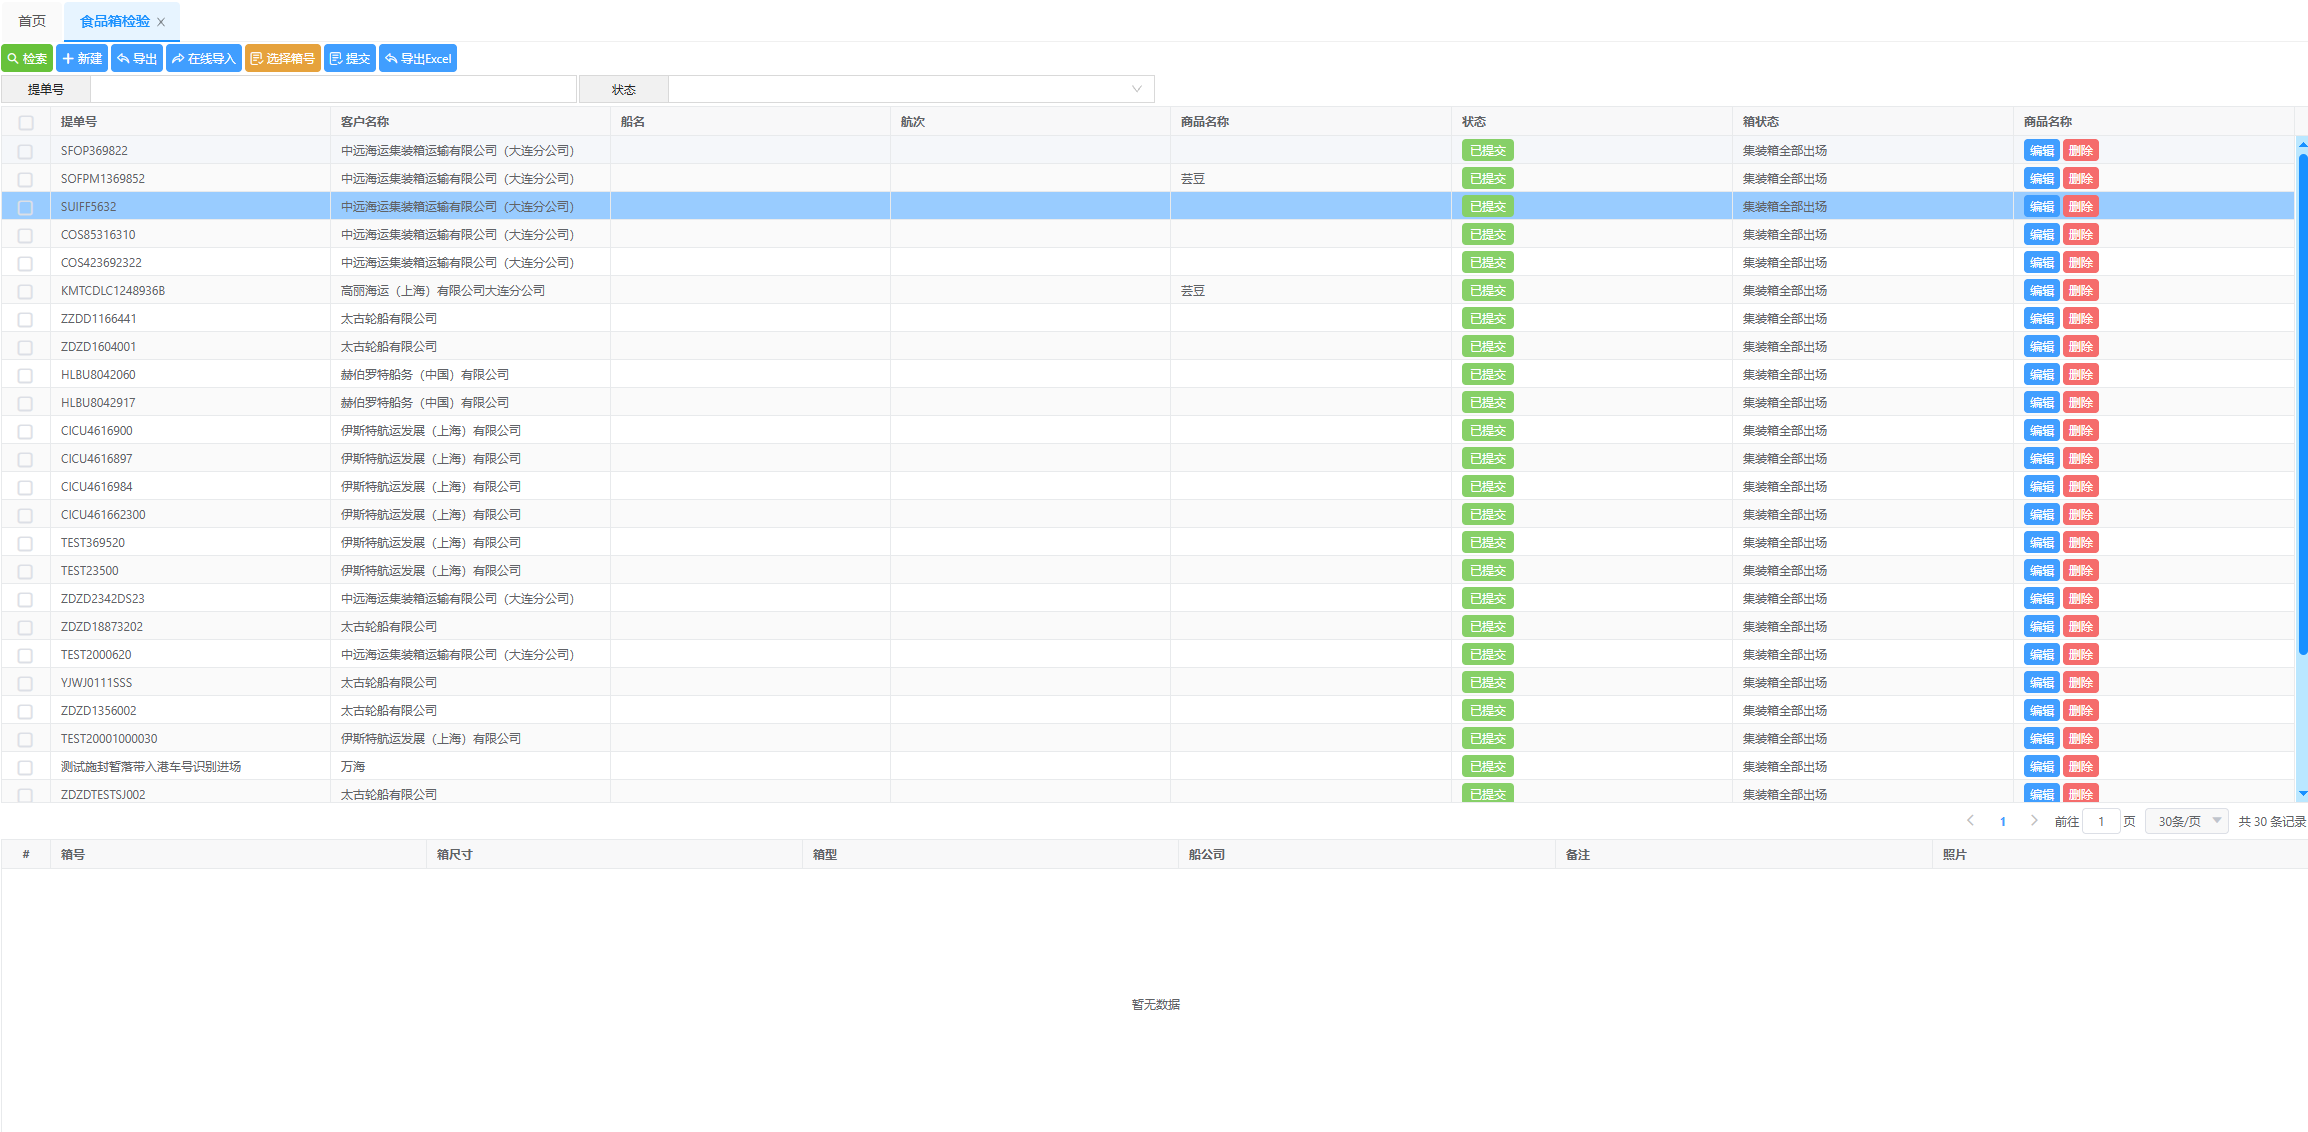Click the 检索 search button
This screenshot has height=1132, width=2308.
[x=27, y=59]
